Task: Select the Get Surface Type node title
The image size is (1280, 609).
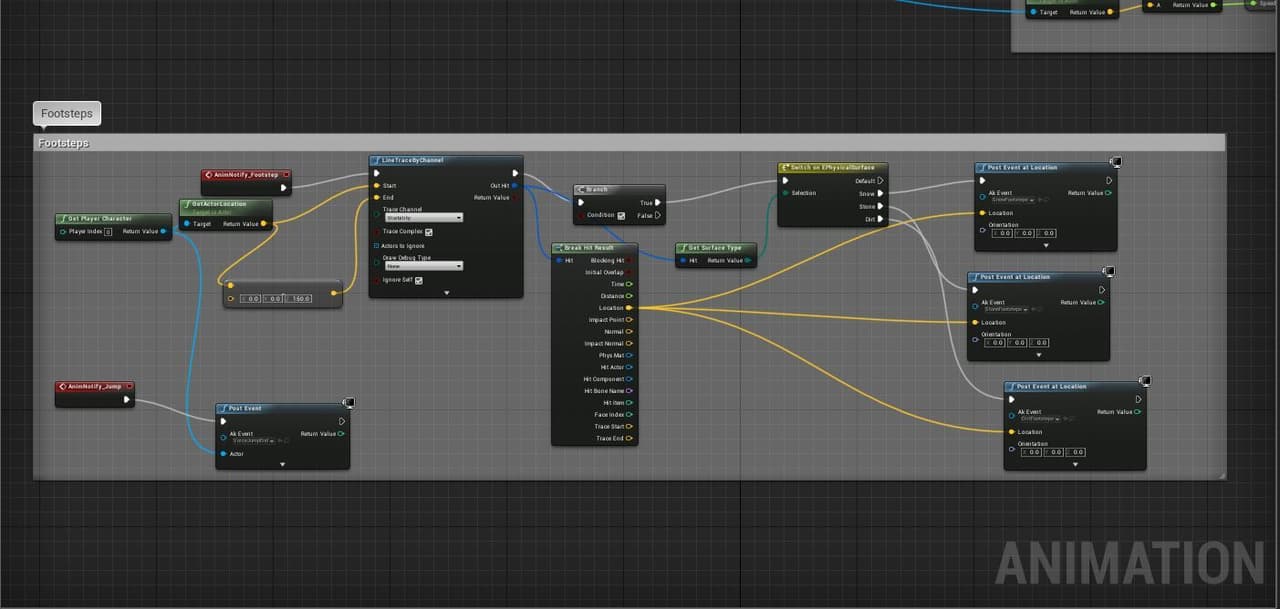Action: pyautogui.click(x=714, y=247)
